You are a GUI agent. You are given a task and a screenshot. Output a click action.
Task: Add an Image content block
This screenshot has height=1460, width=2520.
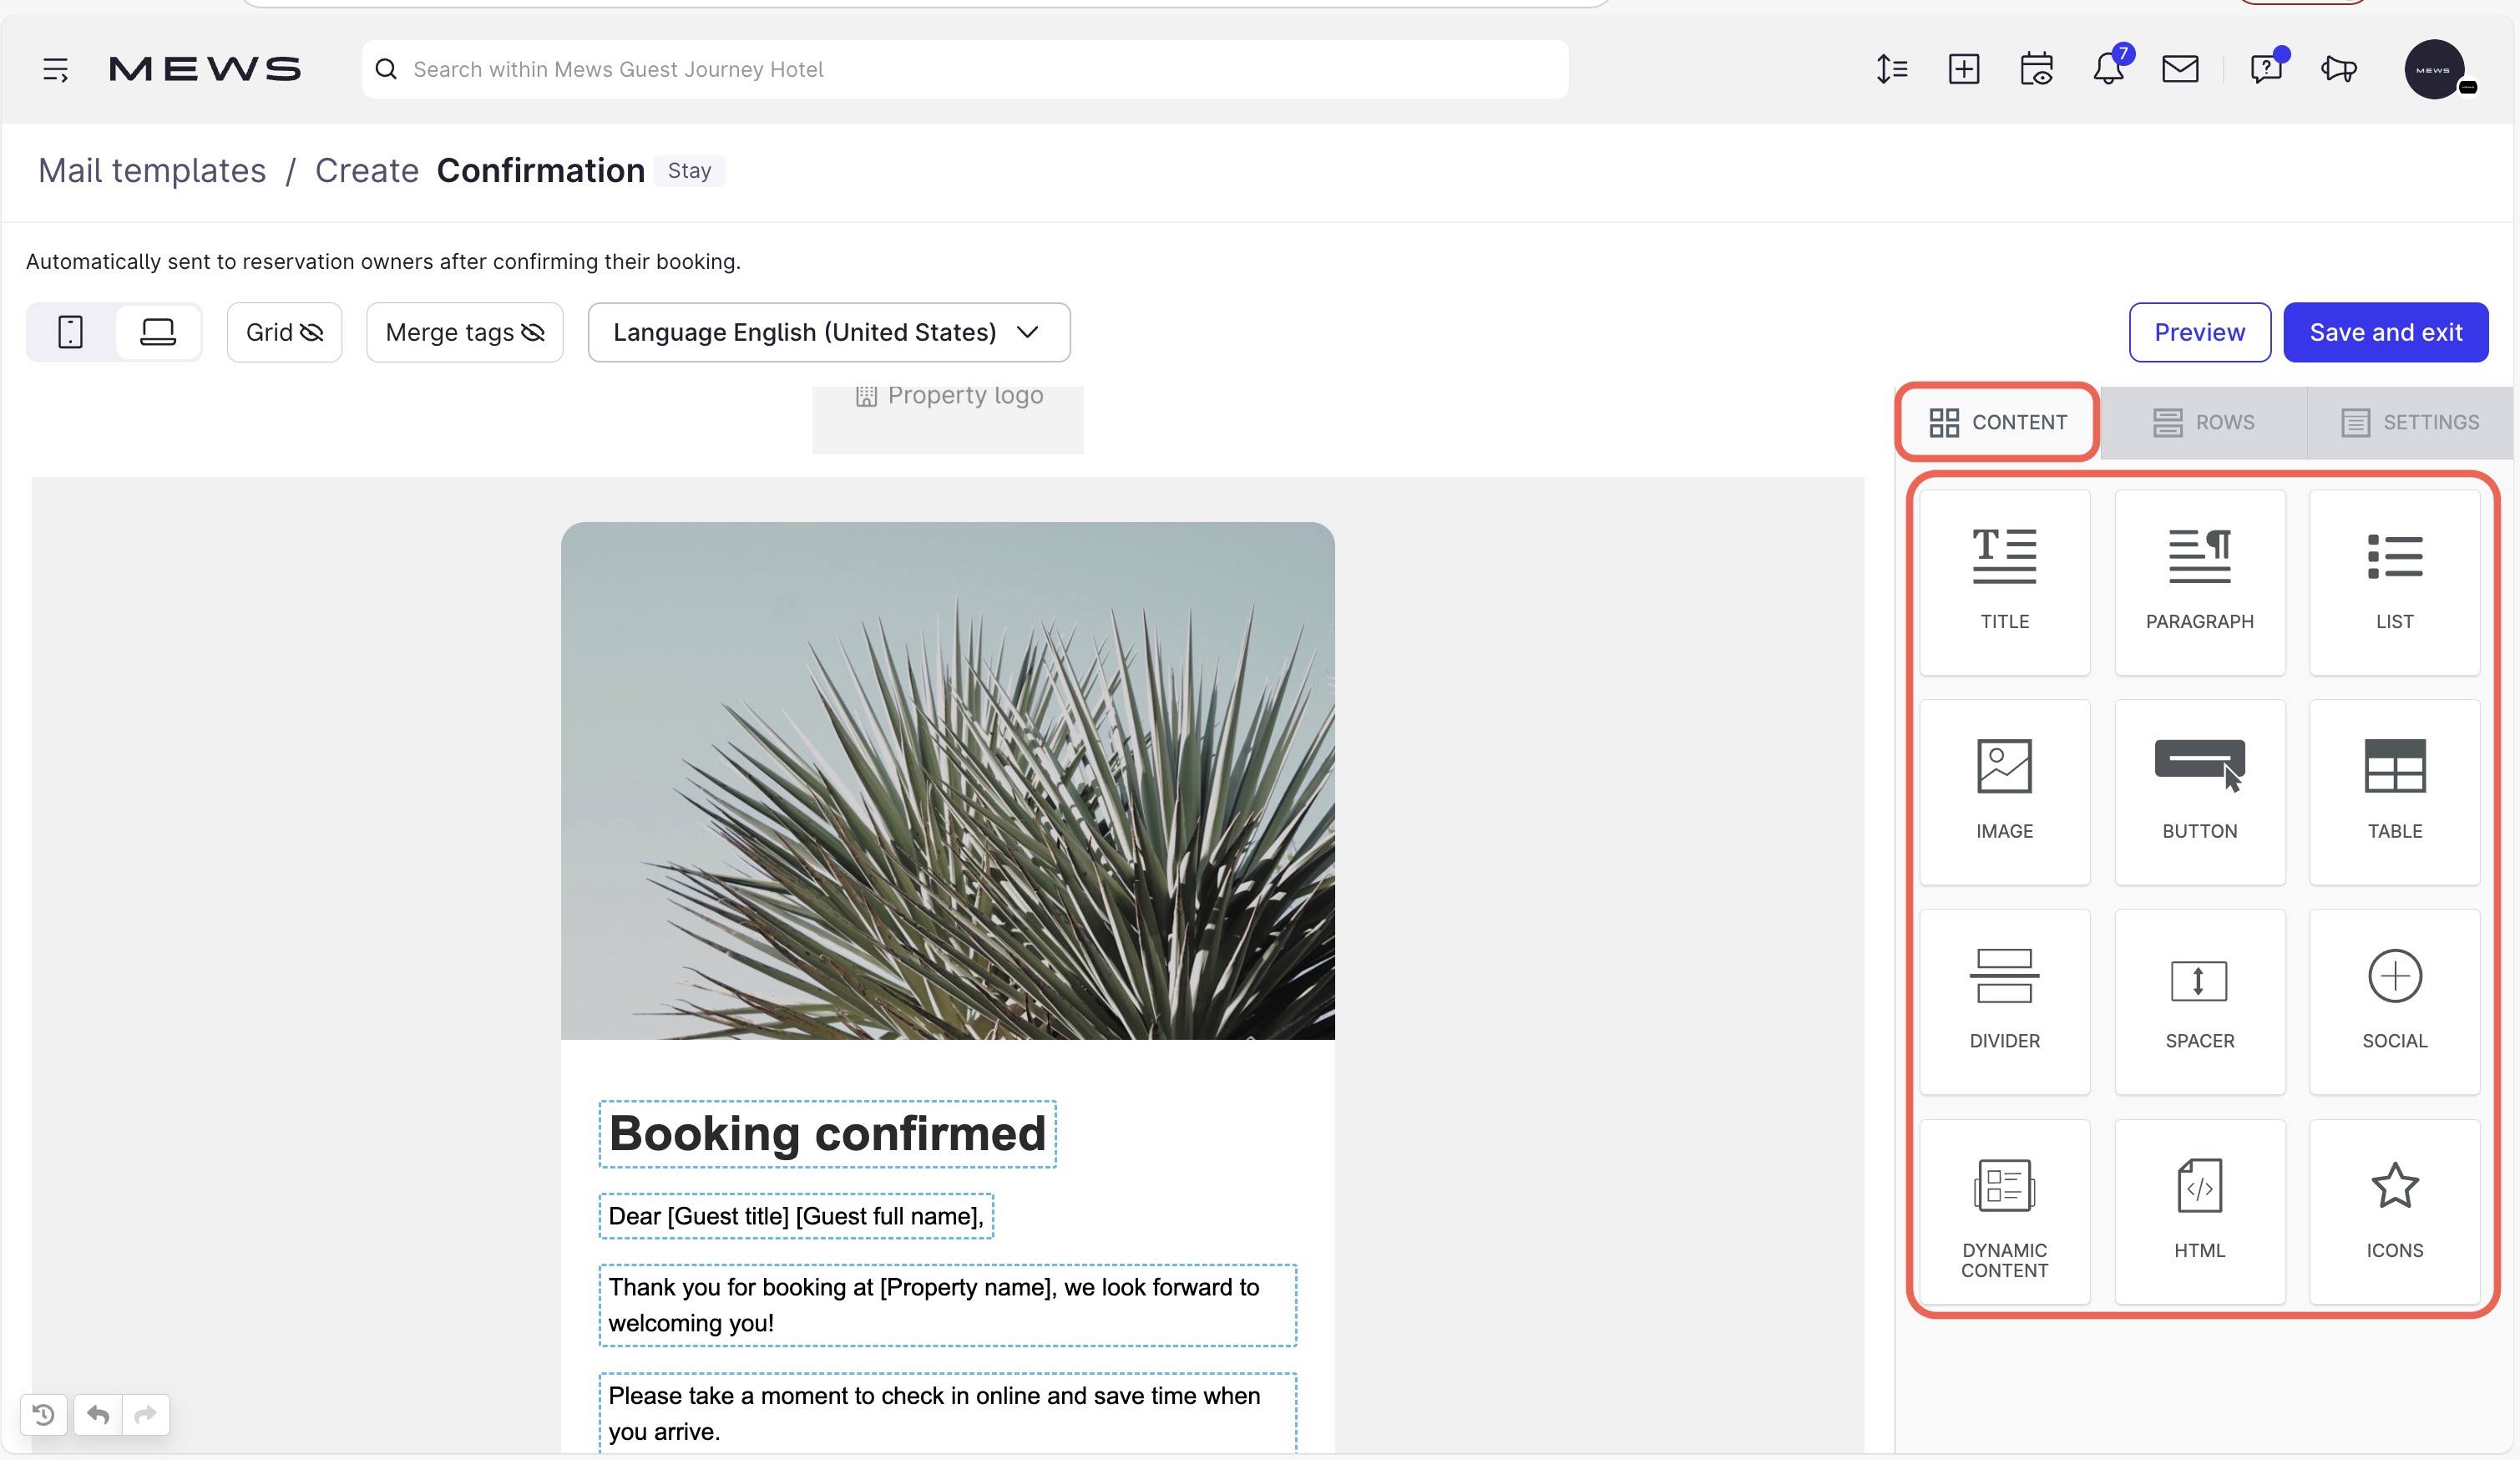(2004, 792)
